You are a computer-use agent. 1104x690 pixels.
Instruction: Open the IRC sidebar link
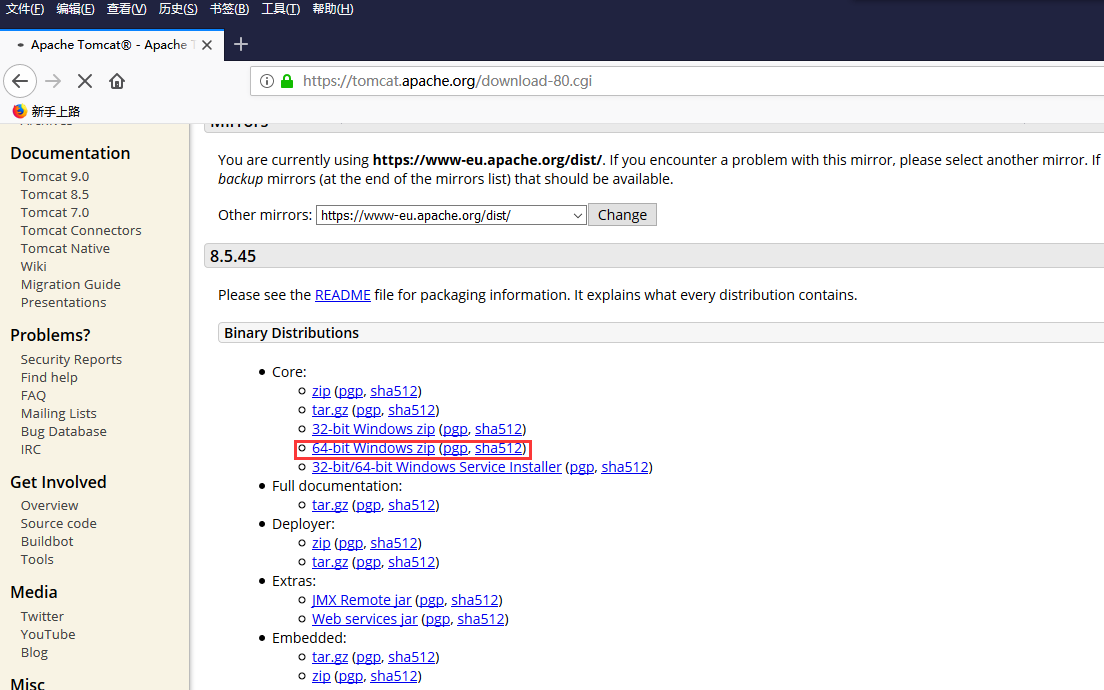[x=31, y=449]
